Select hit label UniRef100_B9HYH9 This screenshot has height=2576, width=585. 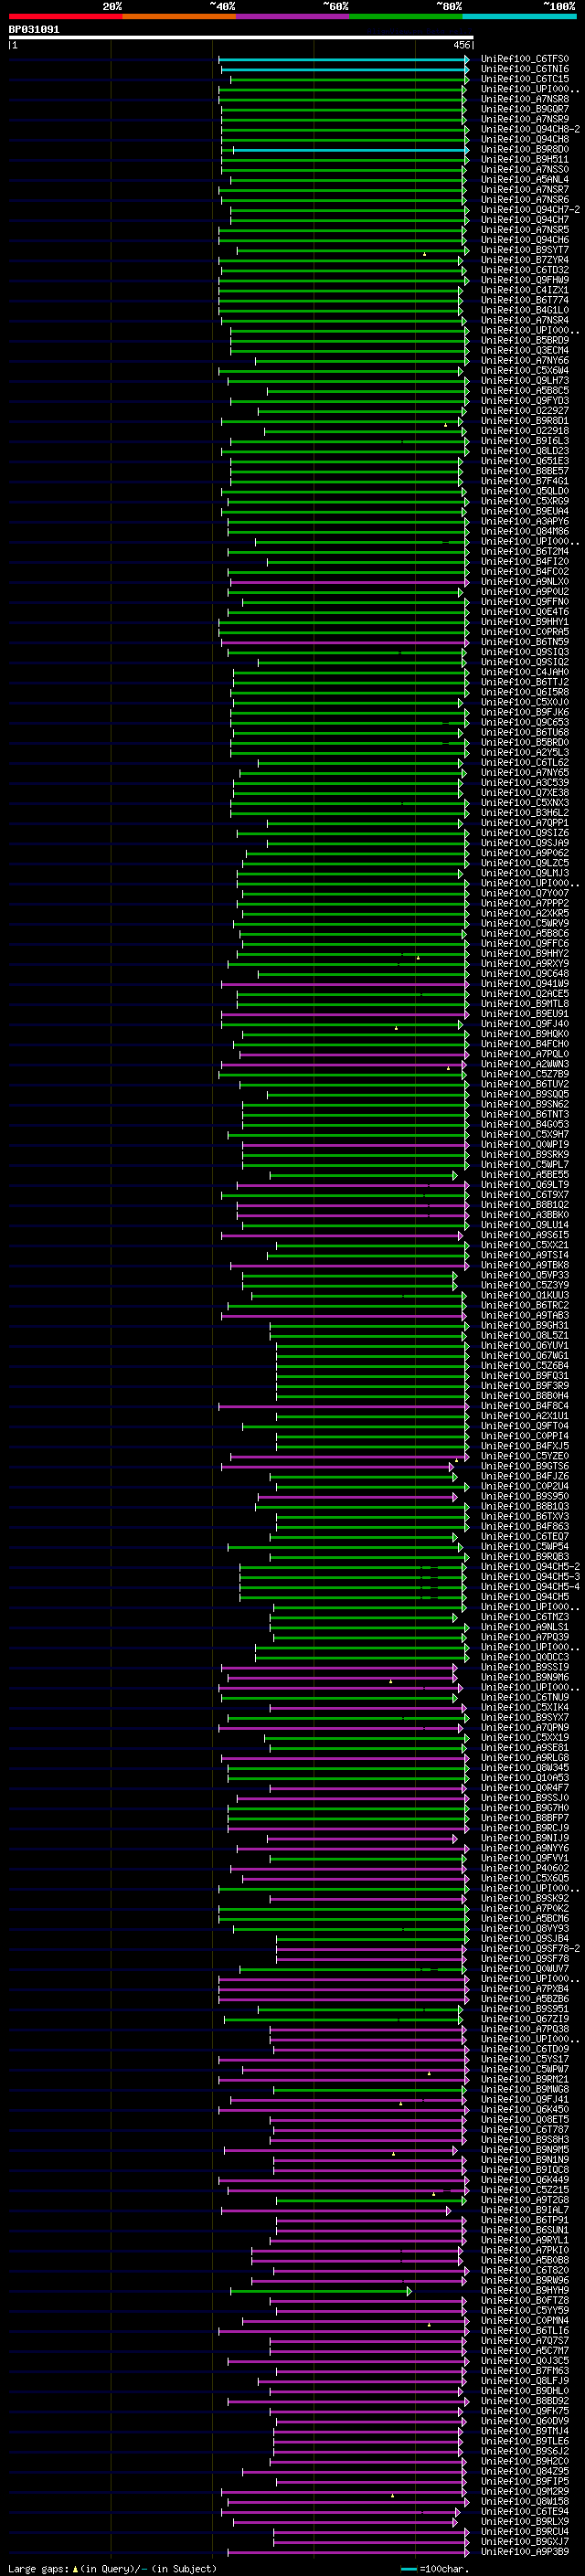(x=525, y=2290)
